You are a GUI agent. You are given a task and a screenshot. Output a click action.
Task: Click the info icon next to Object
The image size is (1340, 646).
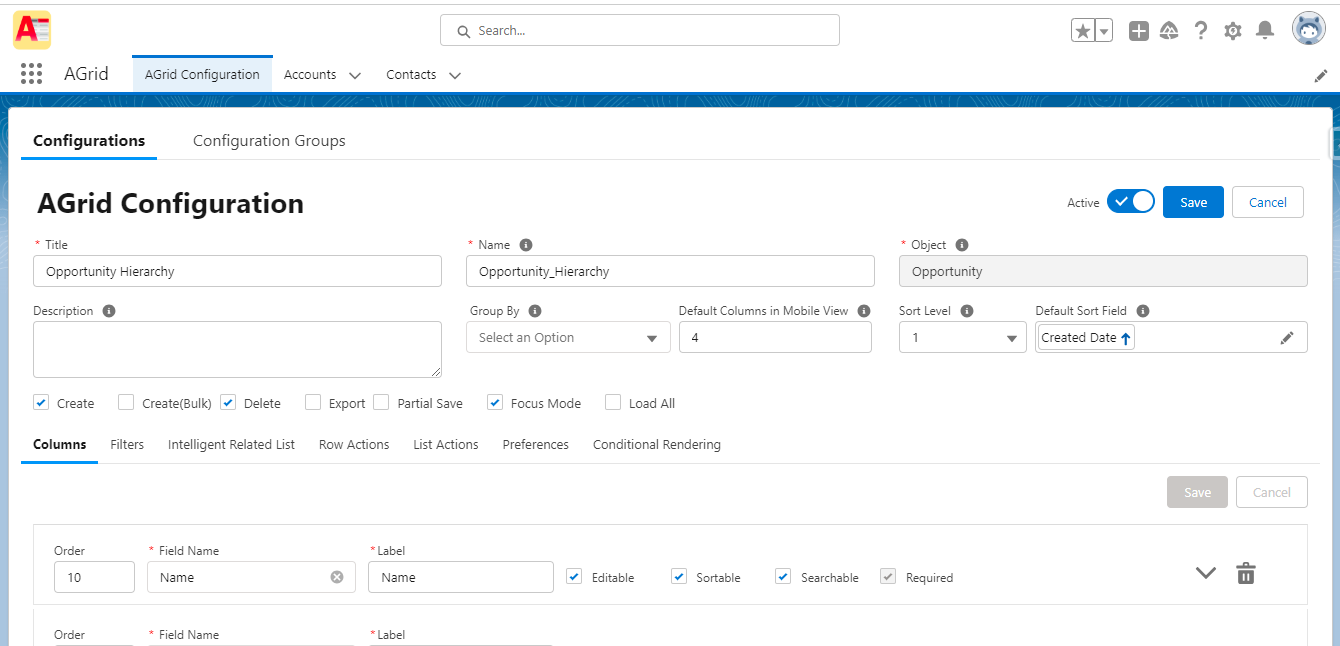click(x=962, y=245)
